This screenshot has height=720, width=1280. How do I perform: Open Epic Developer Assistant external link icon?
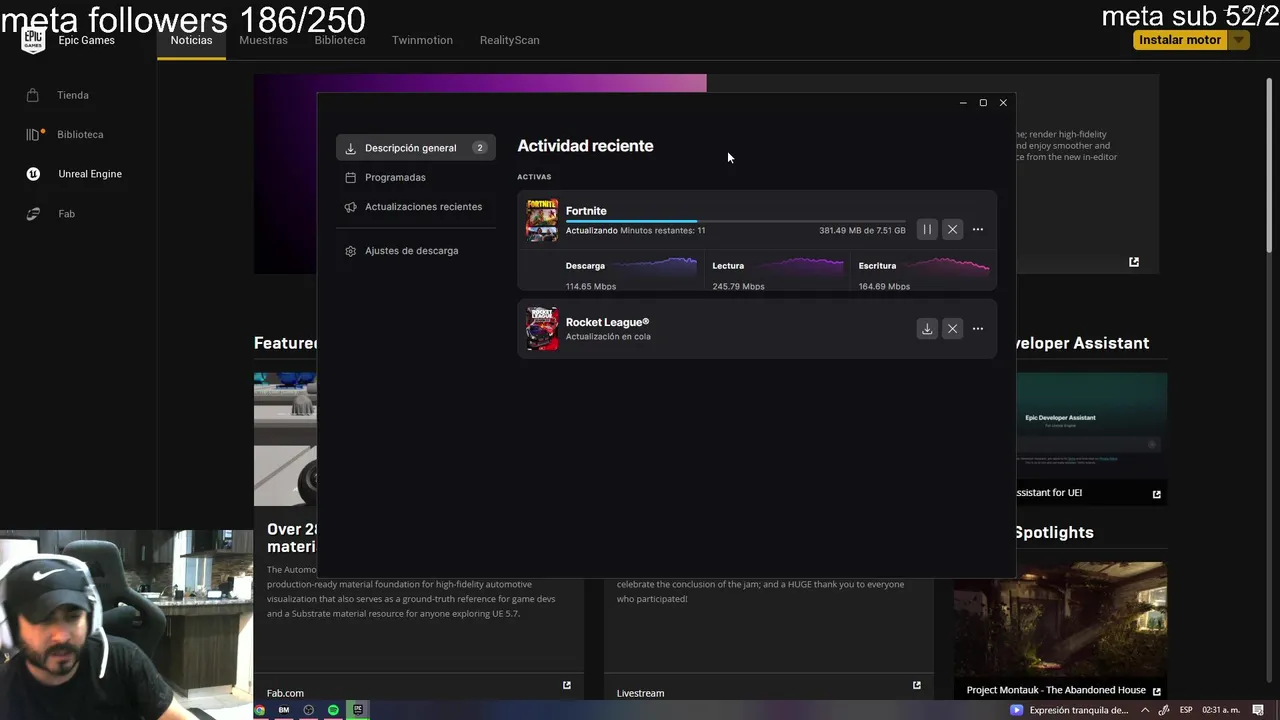[x=1157, y=494]
